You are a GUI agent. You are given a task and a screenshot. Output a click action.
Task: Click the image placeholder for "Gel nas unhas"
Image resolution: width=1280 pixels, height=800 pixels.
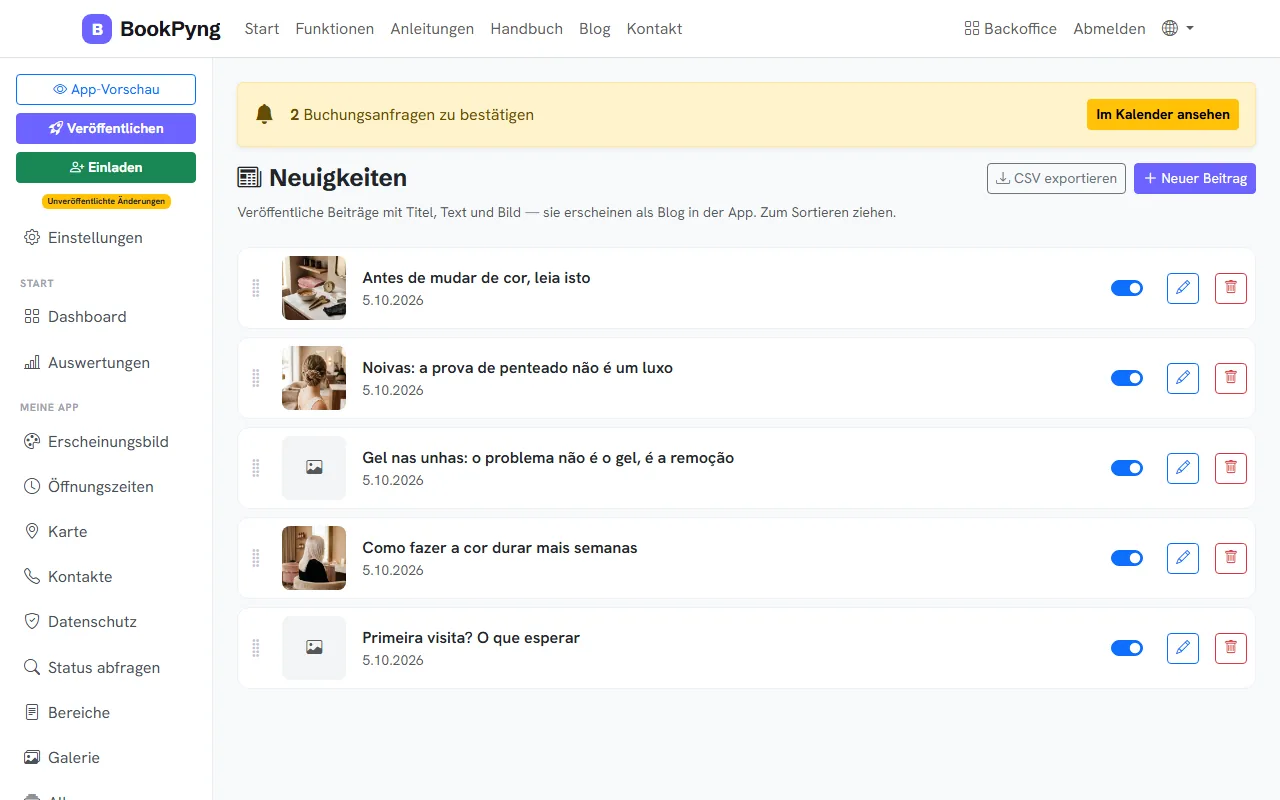click(314, 468)
